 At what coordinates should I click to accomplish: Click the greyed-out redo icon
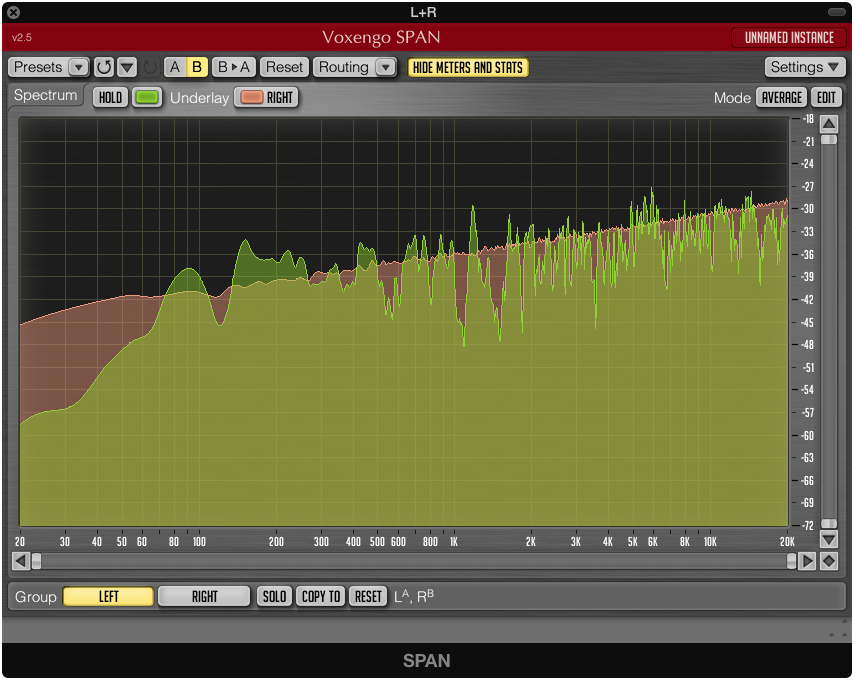[150, 68]
